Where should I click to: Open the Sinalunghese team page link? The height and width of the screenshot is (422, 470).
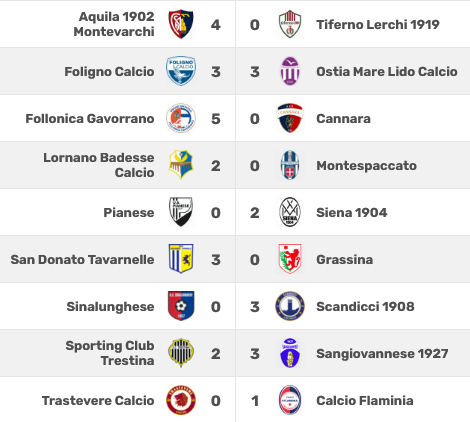[x=110, y=307]
